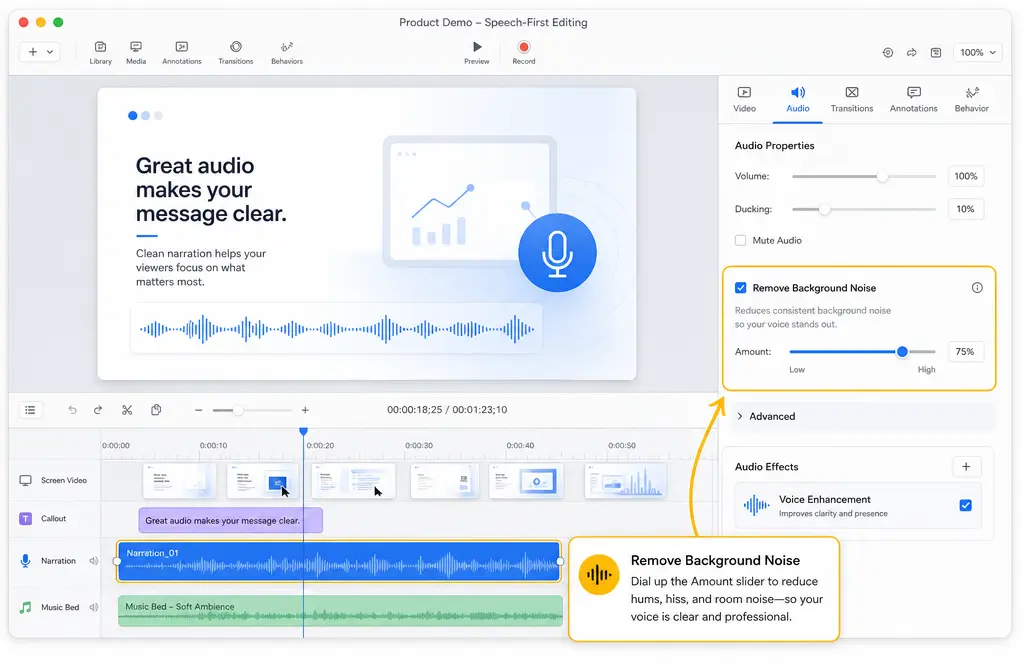
Task: Select the scissors split tool
Action: tap(127, 410)
